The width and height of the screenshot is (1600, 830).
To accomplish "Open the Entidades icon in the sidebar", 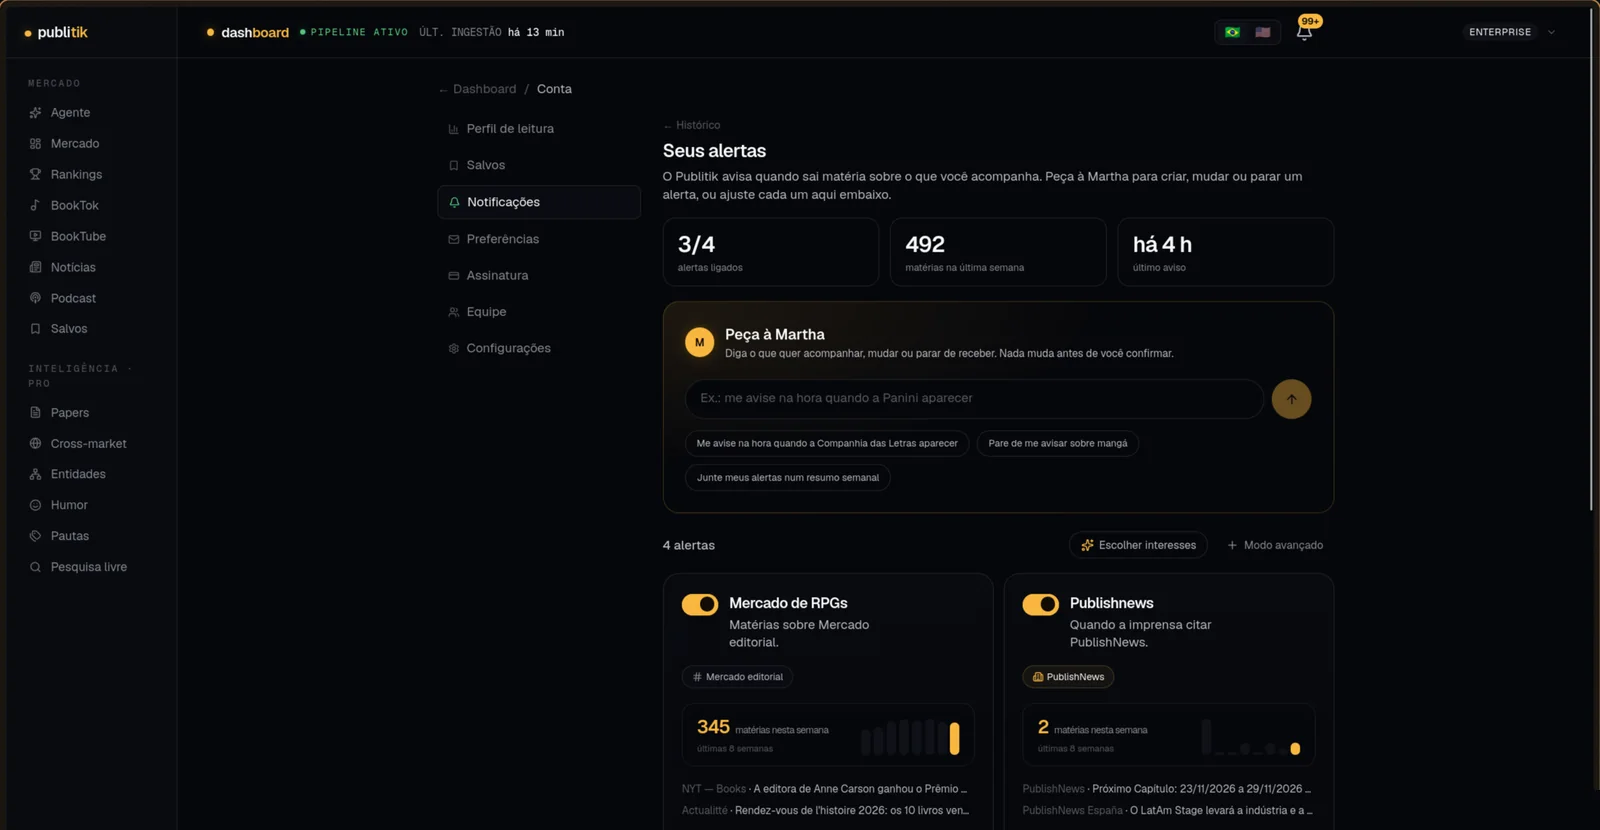I will pos(35,474).
